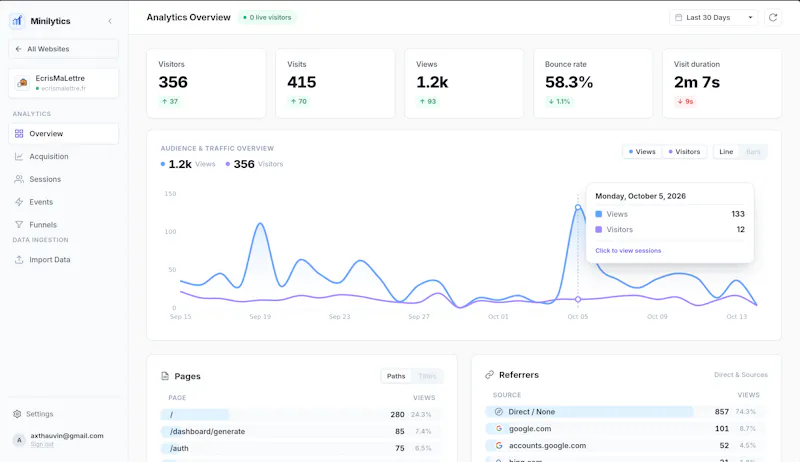Go back to All Websites
Viewport: 800px width, 462px height.
64,49
